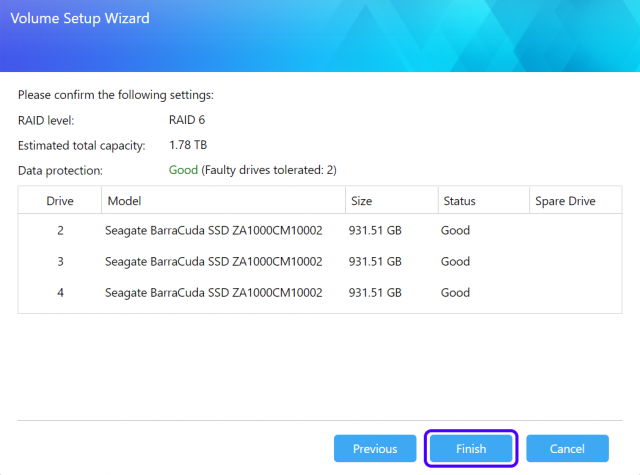640x475 pixels.
Task: Cancel the Volume Setup Wizard
Action: 568,449
